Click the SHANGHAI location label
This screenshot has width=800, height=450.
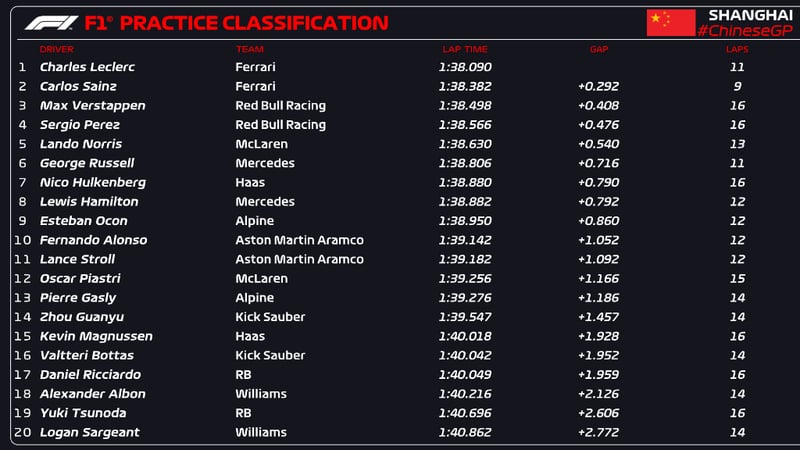click(x=750, y=14)
